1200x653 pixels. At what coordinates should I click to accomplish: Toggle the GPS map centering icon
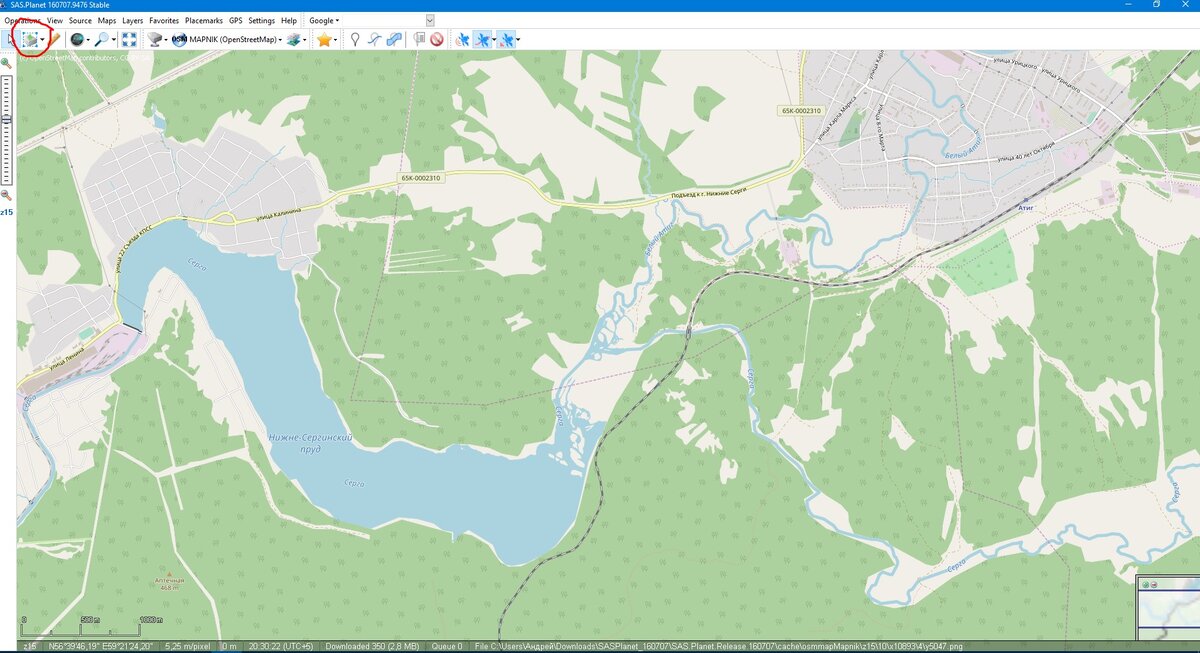pos(508,40)
